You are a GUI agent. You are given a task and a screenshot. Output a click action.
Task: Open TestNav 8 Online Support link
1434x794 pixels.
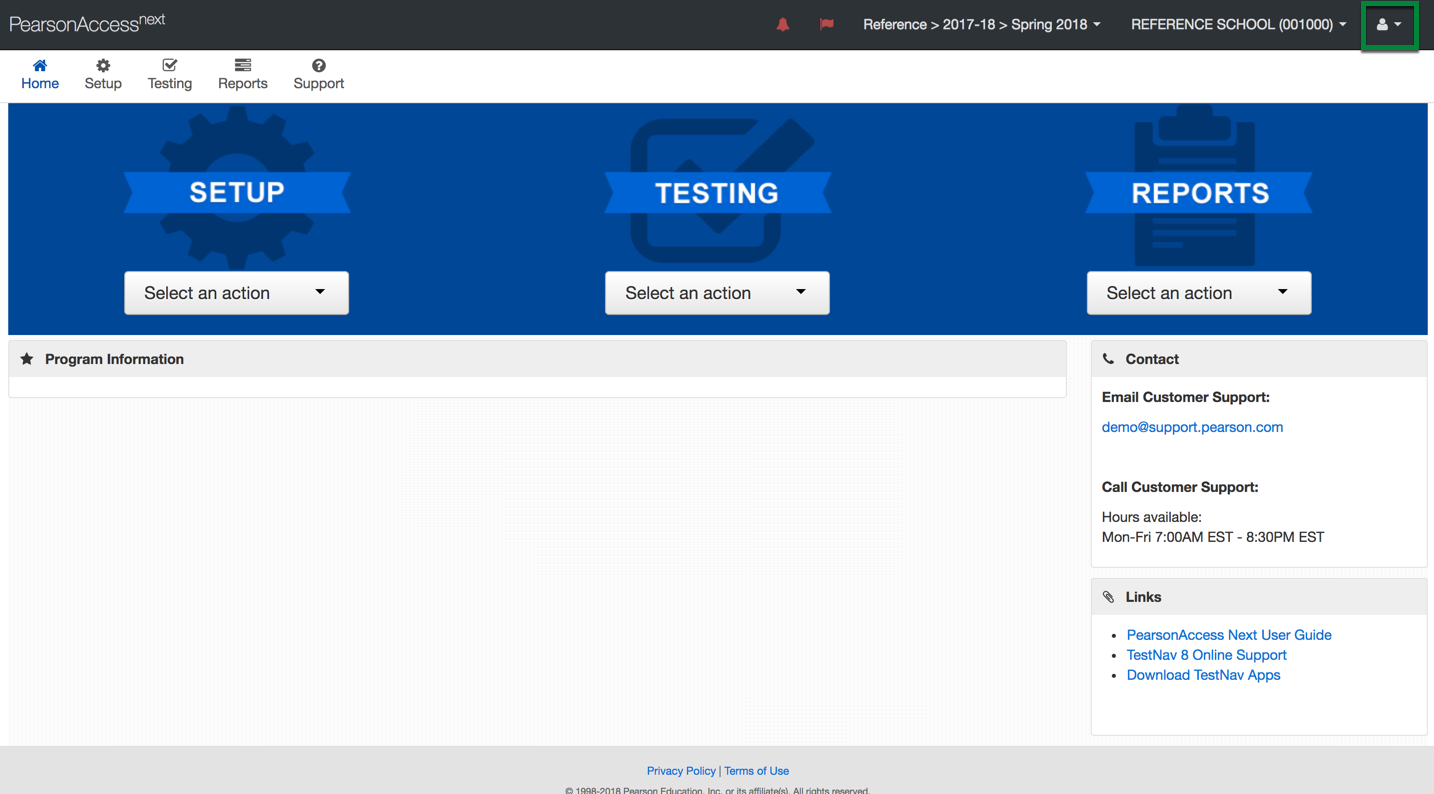(x=1206, y=655)
